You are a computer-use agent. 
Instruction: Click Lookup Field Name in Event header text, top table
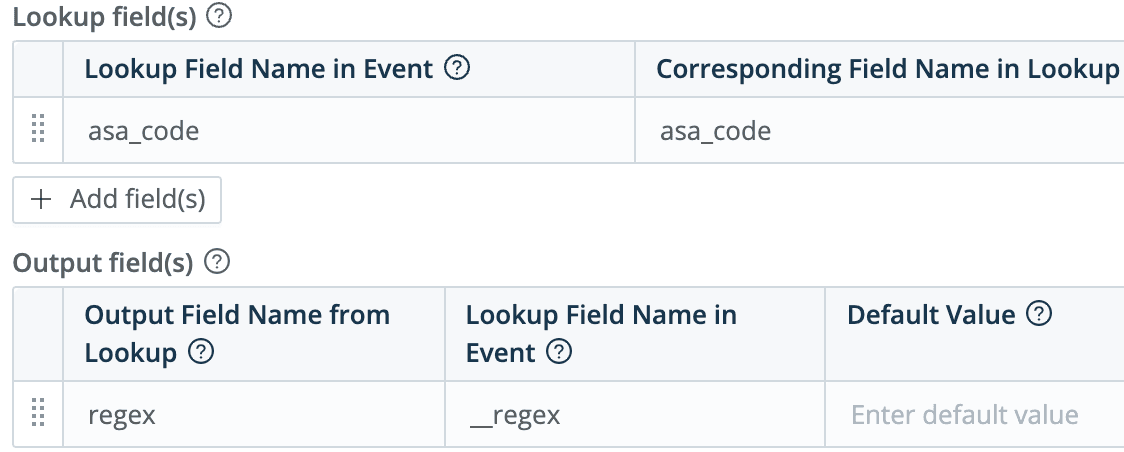[x=259, y=69]
